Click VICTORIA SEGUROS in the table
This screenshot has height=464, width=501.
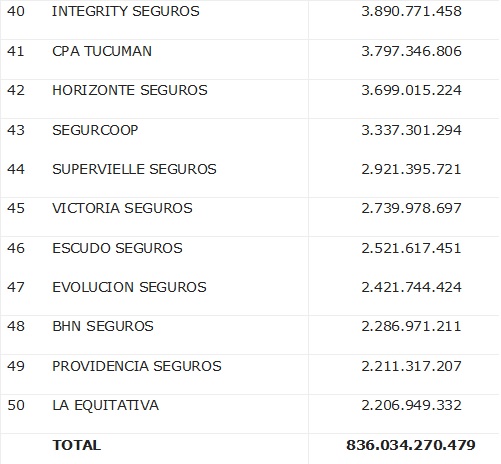click(x=122, y=208)
